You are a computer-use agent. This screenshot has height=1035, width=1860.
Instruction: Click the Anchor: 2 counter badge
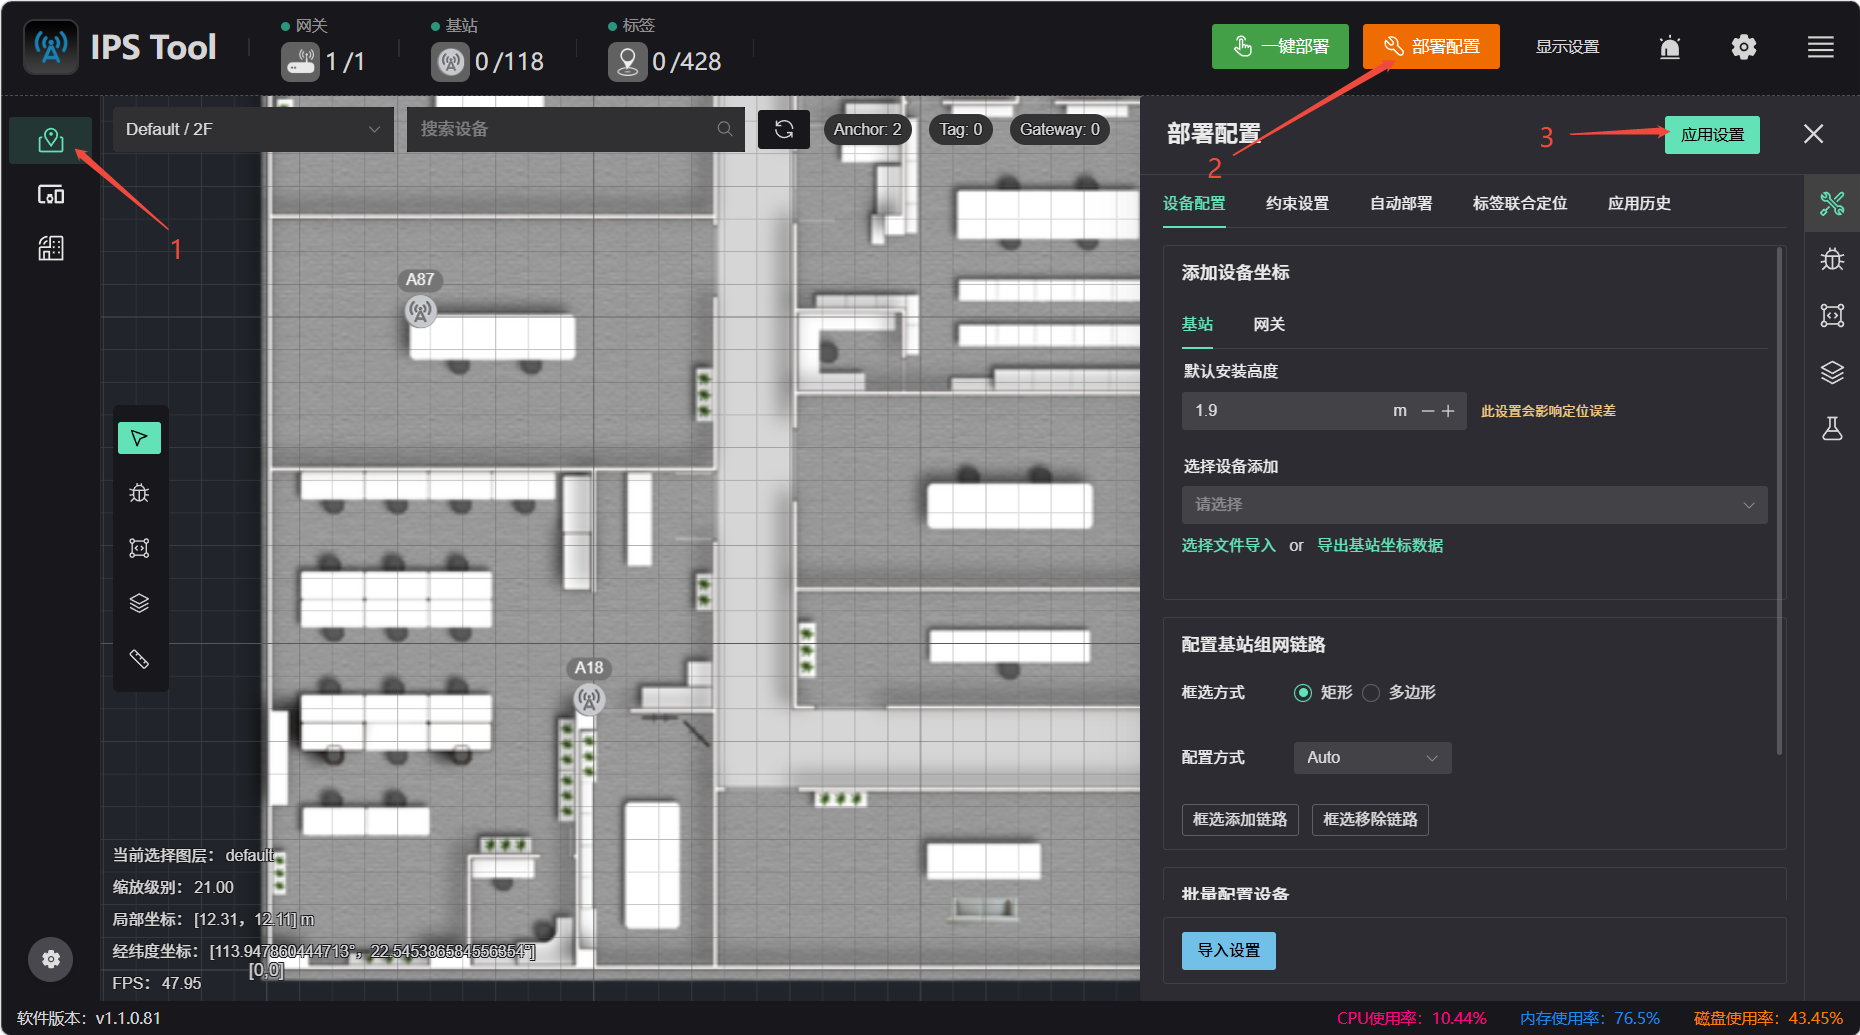[x=868, y=129]
